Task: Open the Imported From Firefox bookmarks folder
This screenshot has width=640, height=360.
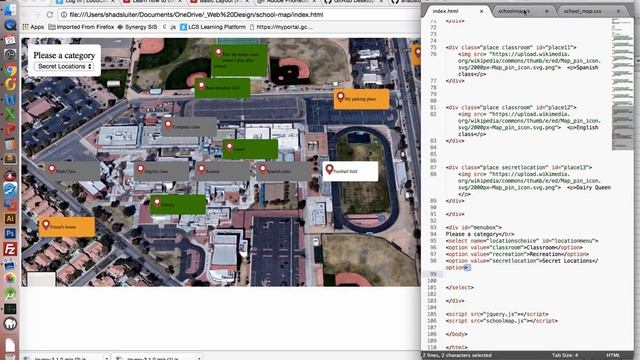Action: click(x=81, y=27)
